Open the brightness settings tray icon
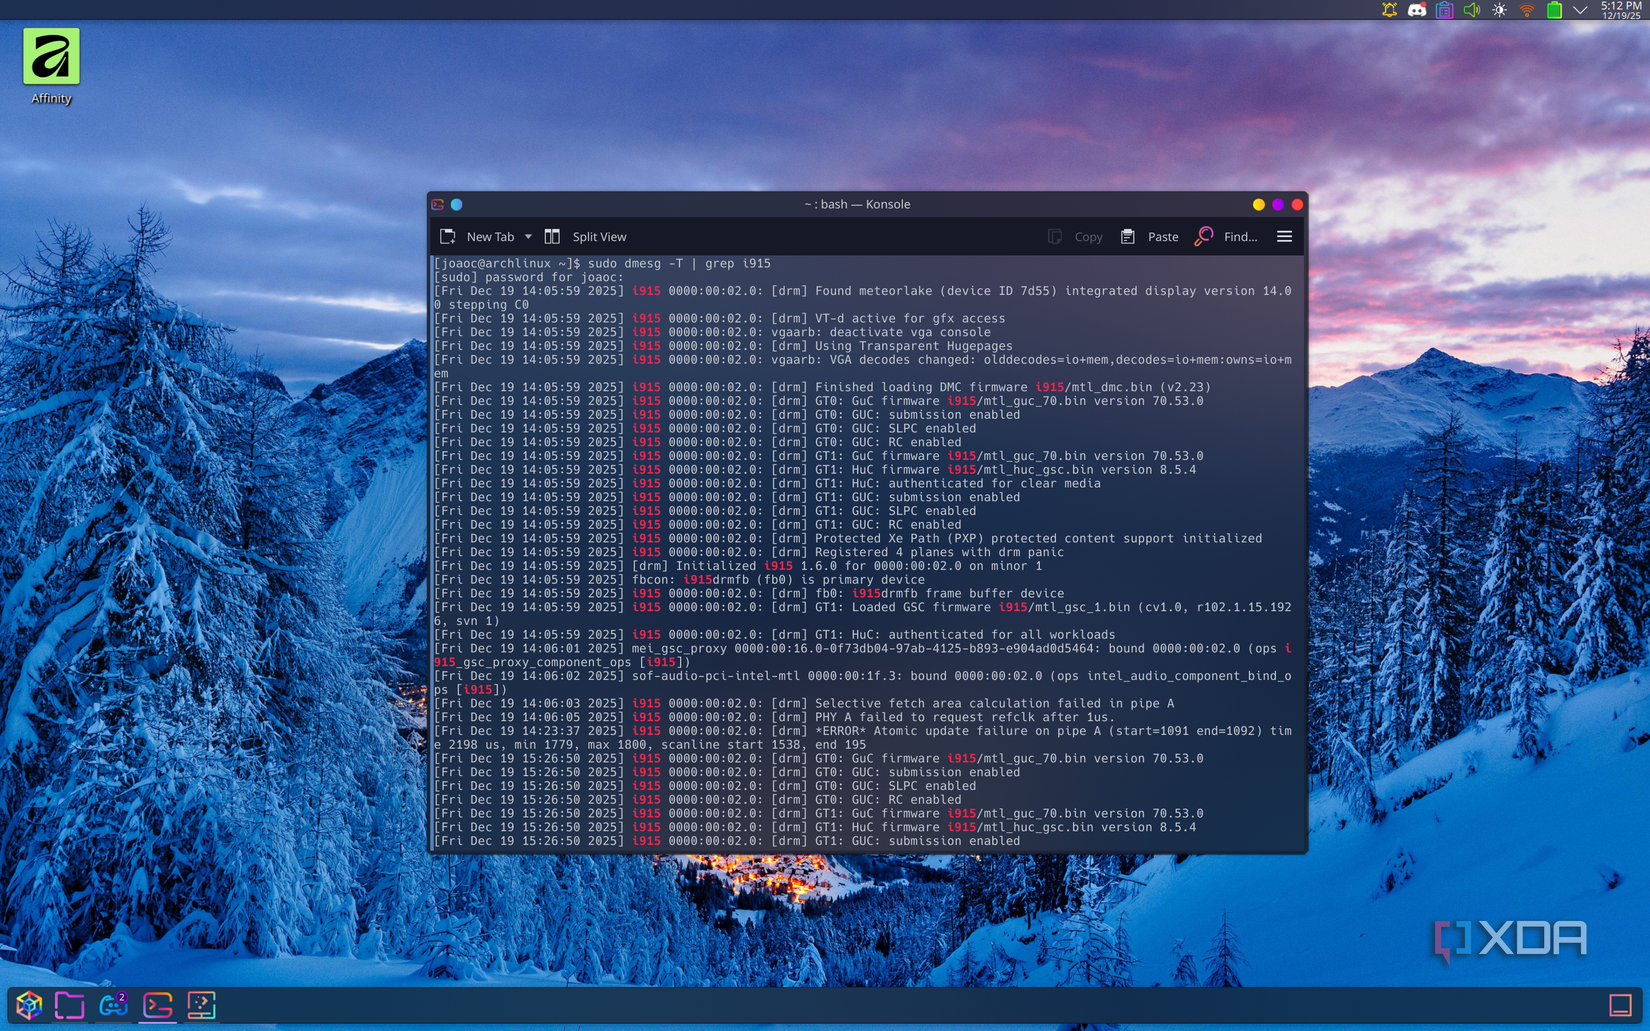The height and width of the screenshot is (1031, 1650). point(1499,10)
